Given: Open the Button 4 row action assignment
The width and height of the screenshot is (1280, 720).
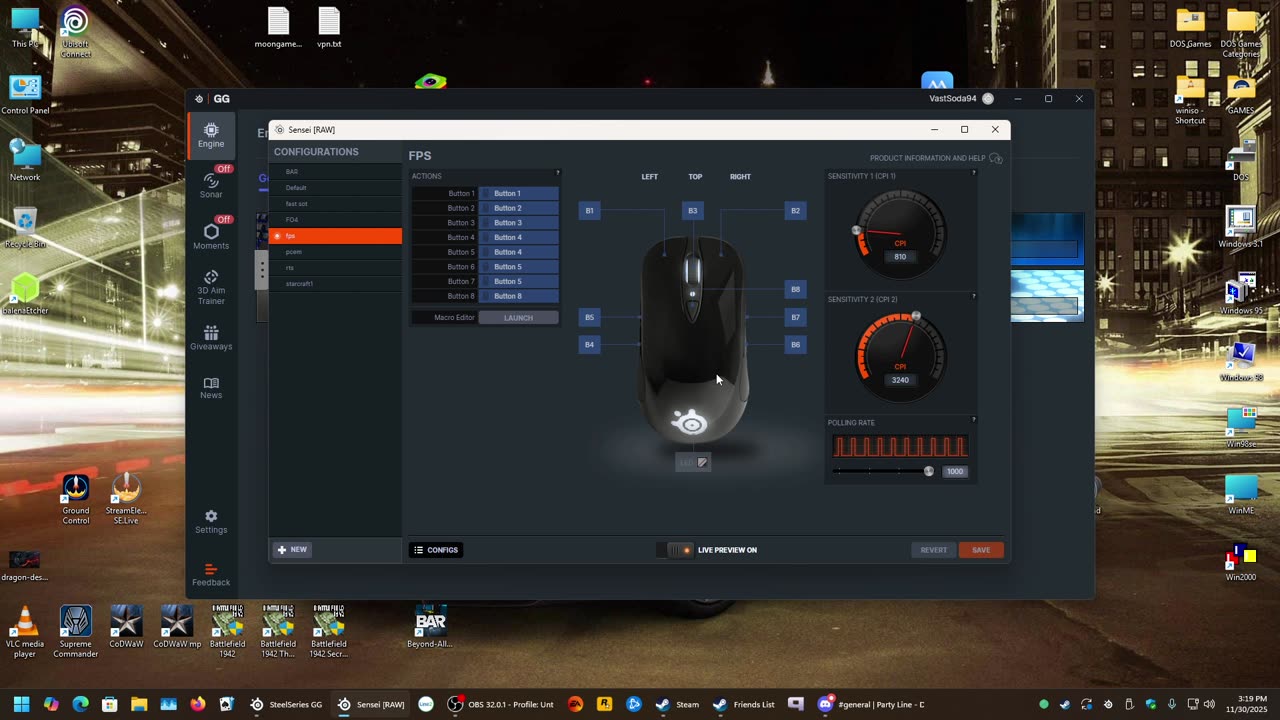Looking at the screenshot, I should 518,237.
